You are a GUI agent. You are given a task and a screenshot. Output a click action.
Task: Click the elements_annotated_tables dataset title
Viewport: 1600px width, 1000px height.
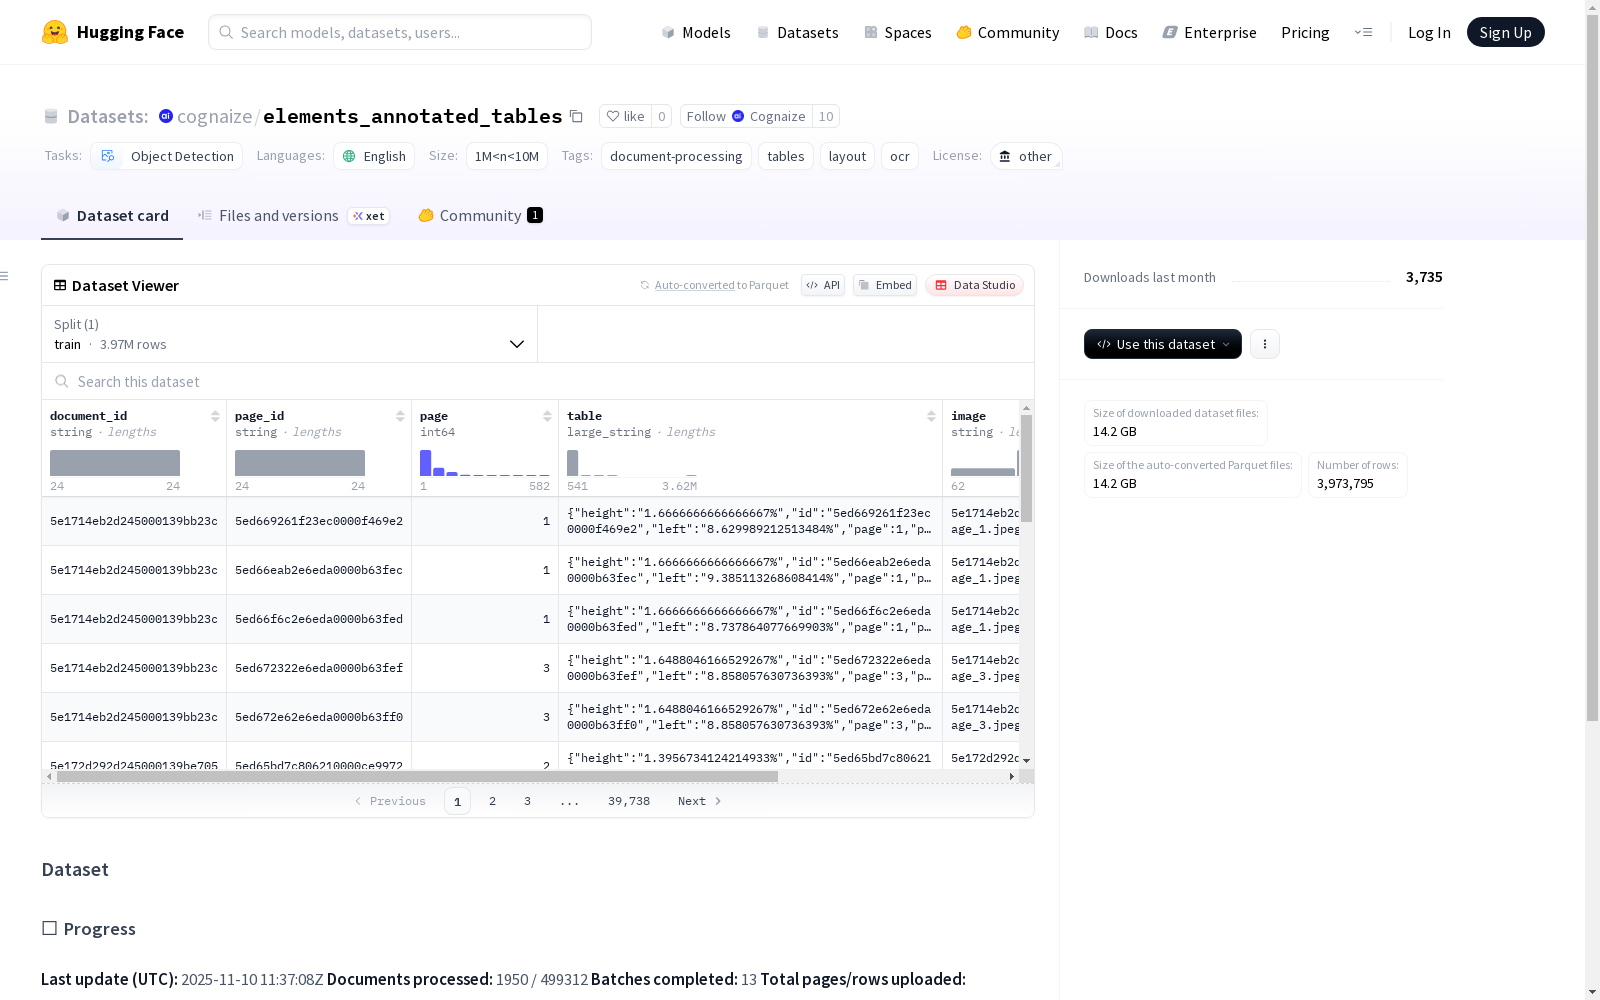[413, 116]
